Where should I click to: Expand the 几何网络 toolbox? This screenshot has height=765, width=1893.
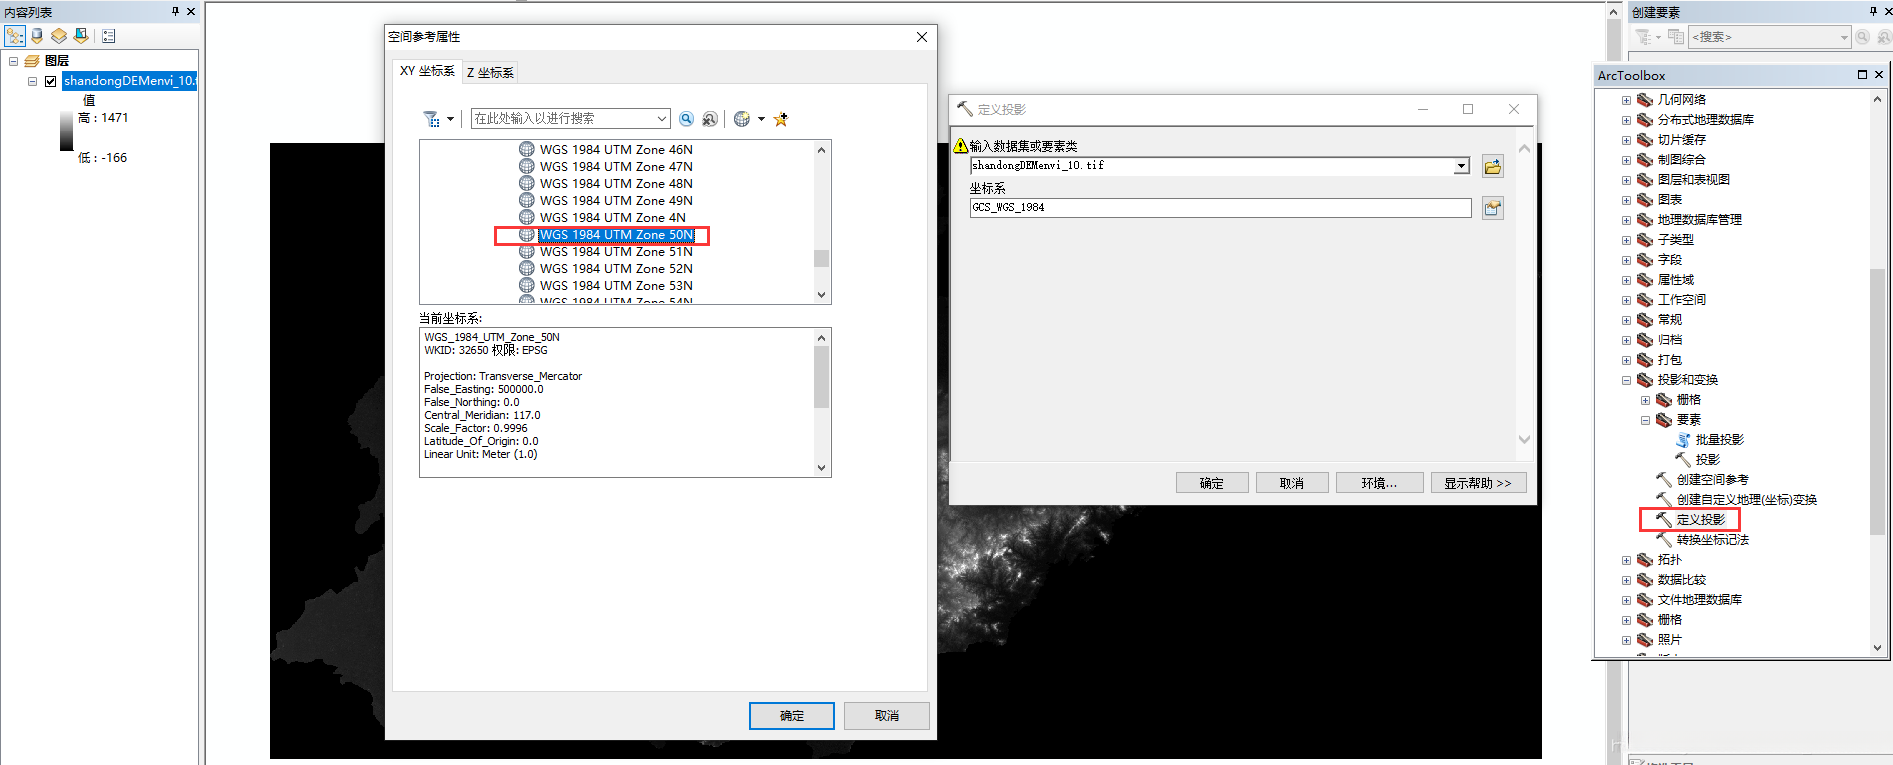(x=1626, y=100)
